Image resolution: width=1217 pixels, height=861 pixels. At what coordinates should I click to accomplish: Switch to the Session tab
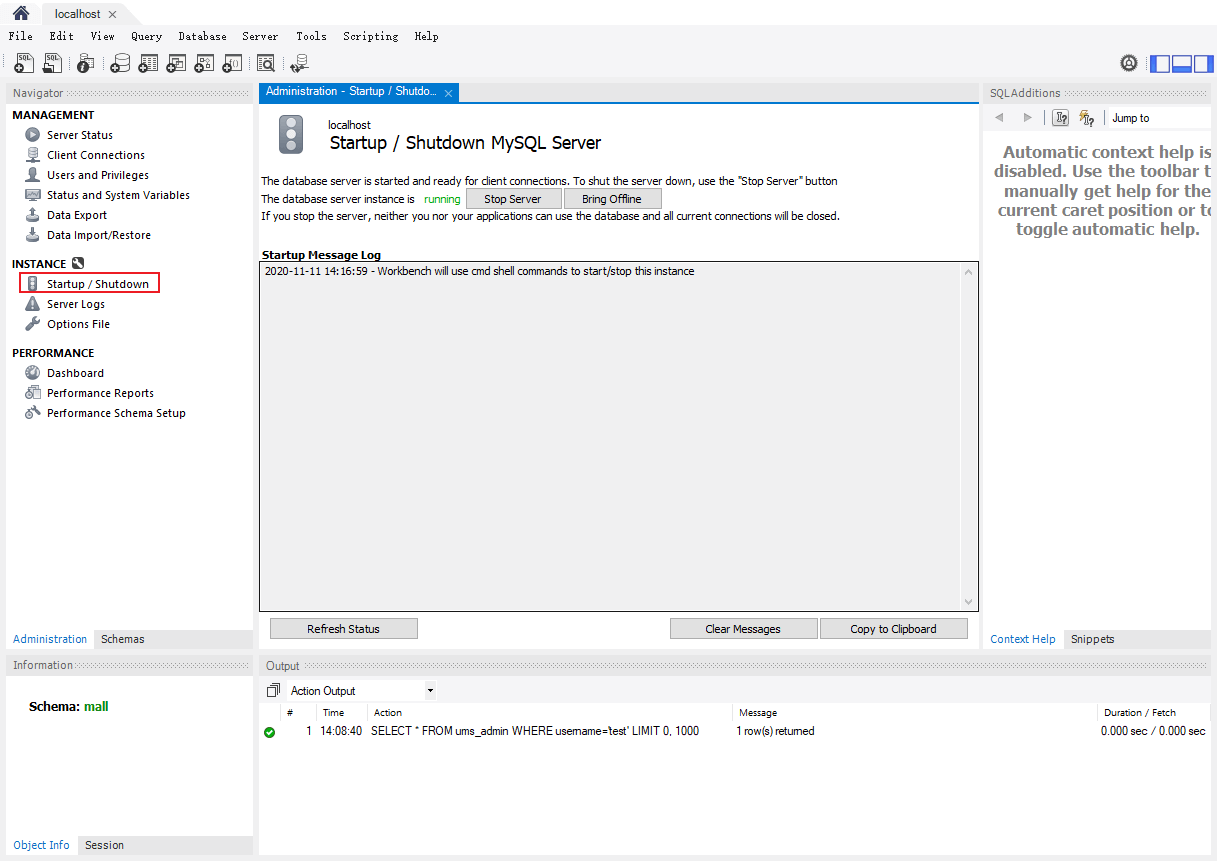(104, 845)
